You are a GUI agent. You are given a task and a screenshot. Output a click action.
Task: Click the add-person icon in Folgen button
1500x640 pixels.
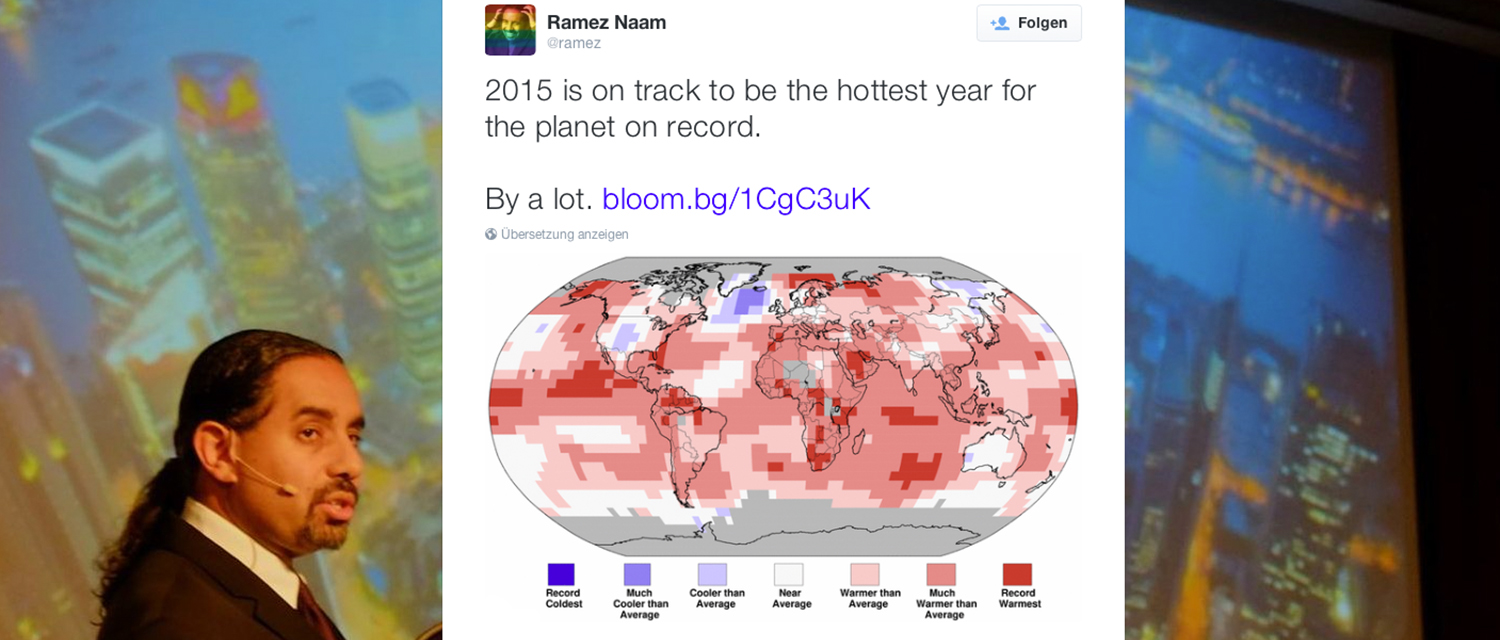point(999,23)
